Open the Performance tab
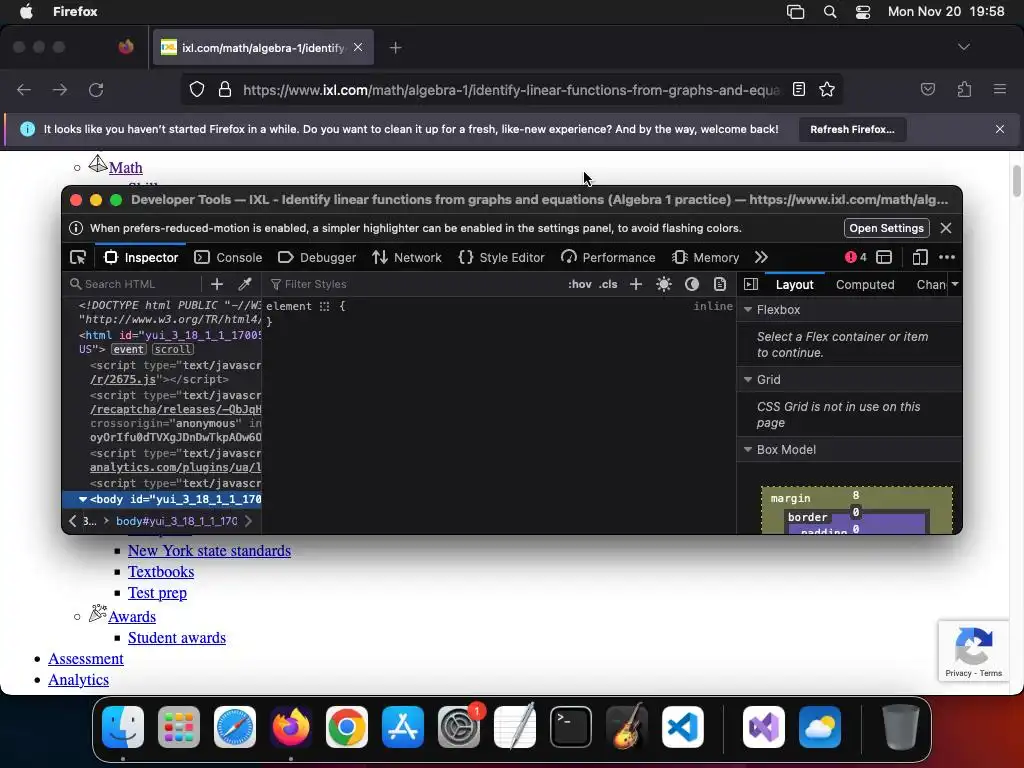1024x768 pixels. point(608,257)
